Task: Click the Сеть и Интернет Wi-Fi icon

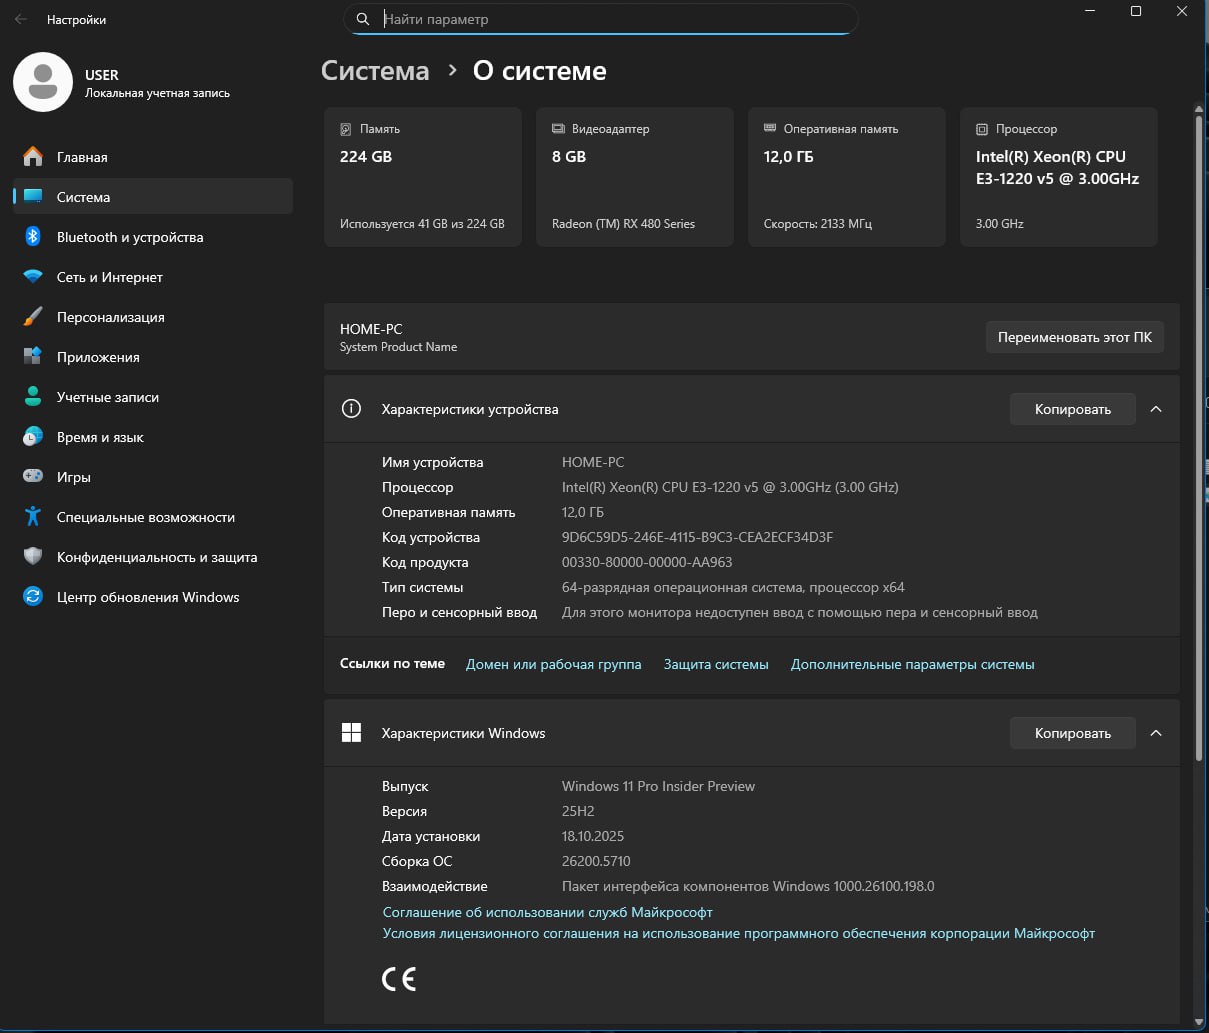Action: point(33,277)
